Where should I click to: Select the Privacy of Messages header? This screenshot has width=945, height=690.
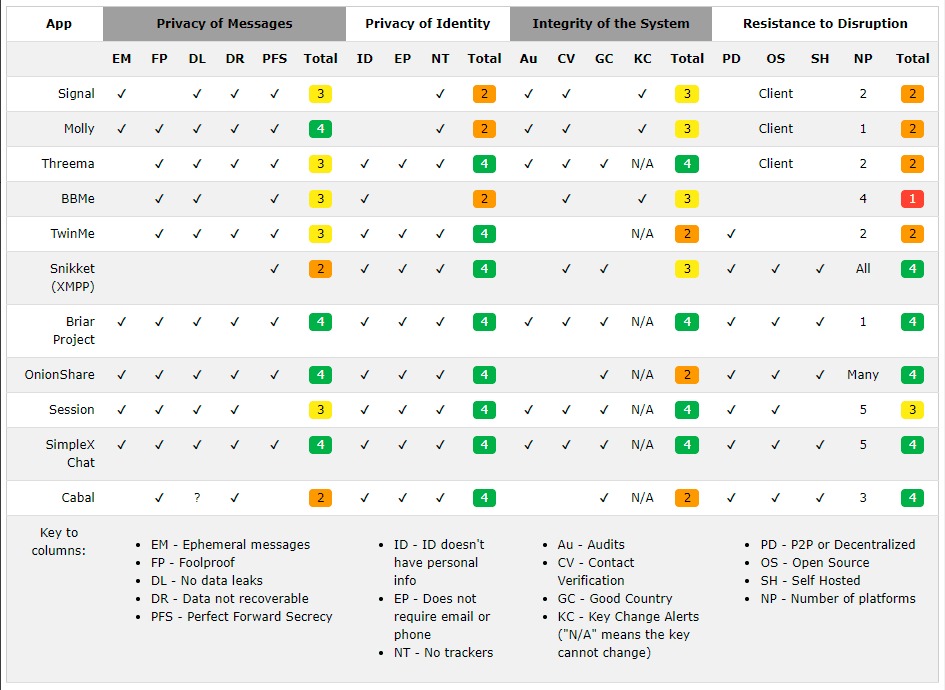pos(224,24)
